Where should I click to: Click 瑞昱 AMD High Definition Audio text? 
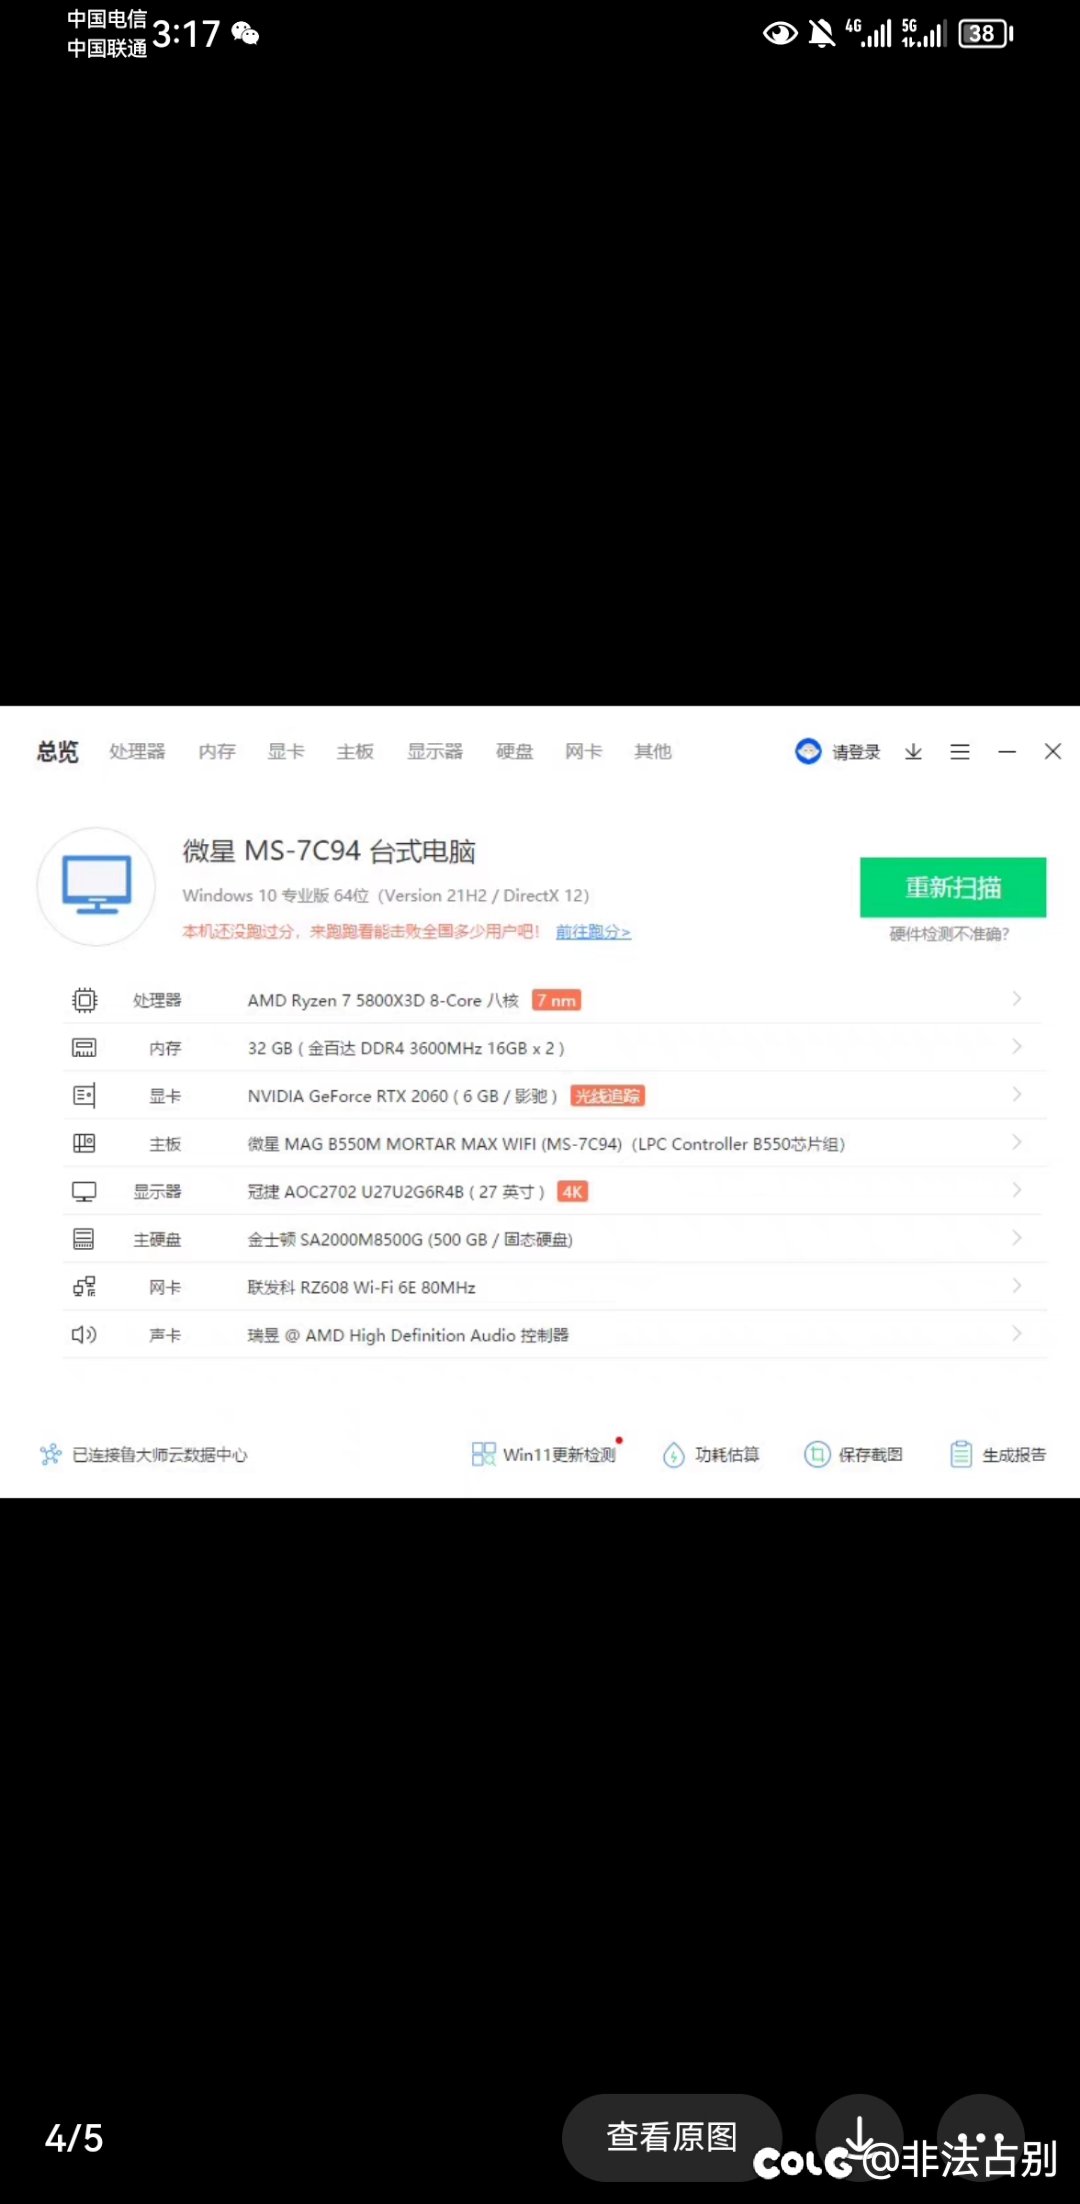pyautogui.click(x=408, y=1336)
